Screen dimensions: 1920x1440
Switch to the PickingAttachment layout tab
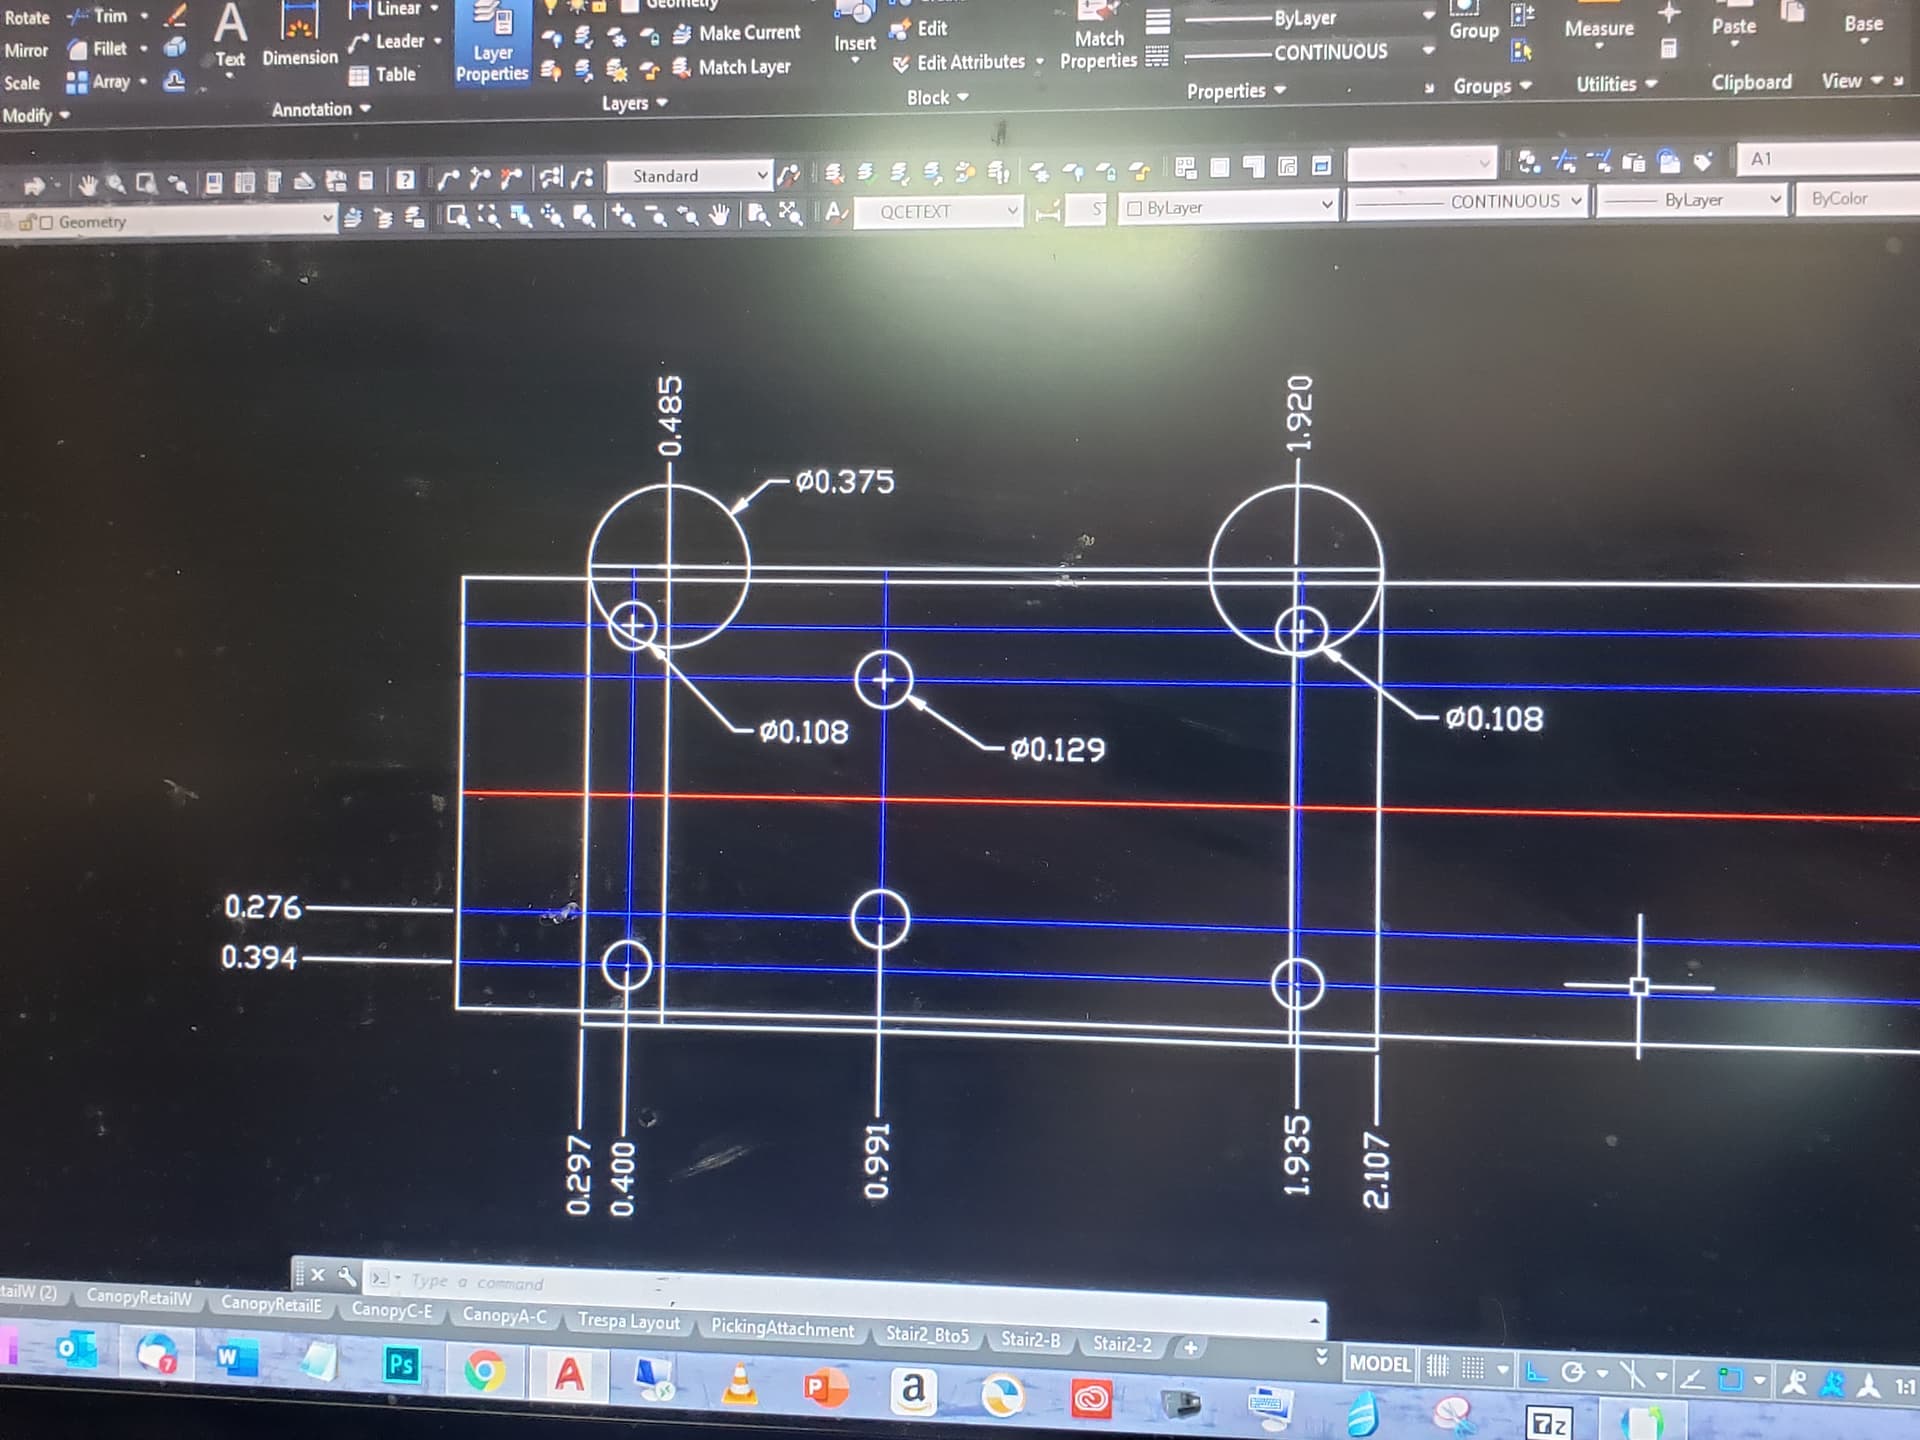(782, 1328)
